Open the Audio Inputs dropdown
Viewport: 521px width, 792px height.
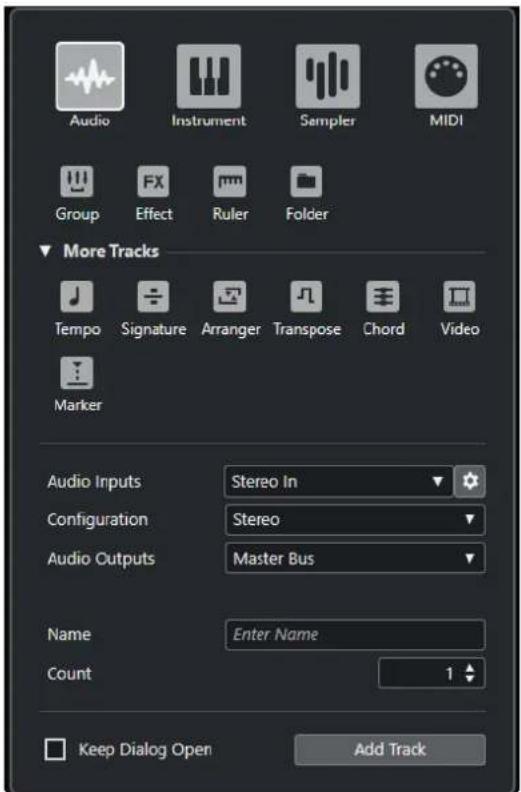pos(338,481)
